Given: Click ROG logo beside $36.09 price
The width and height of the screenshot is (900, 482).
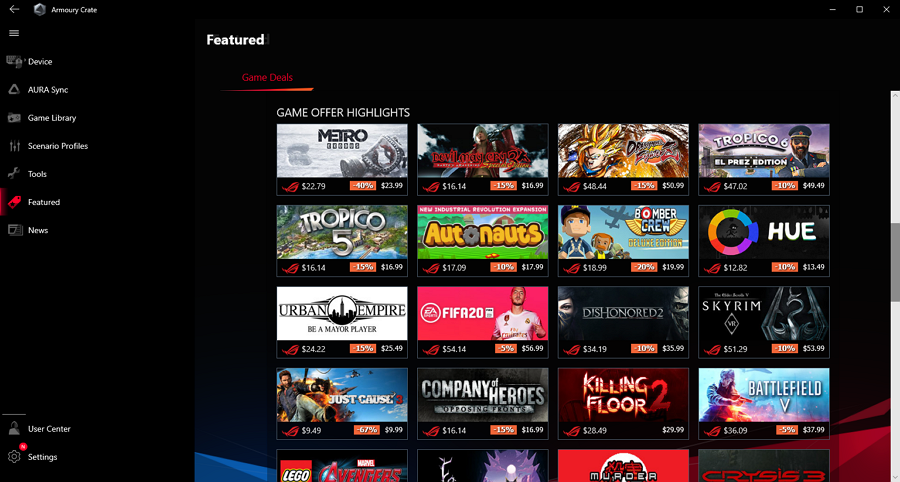Looking at the screenshot, I should point(712,431).
